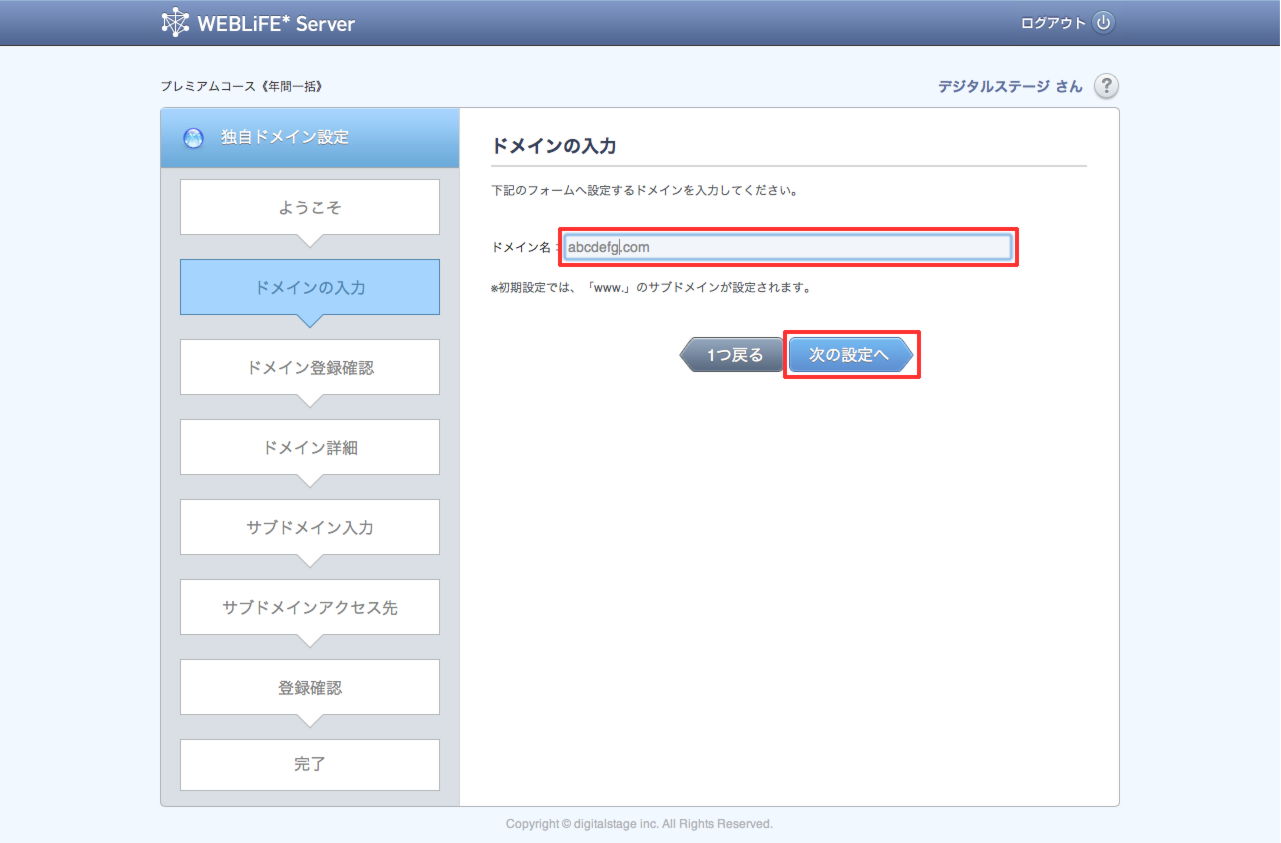This screenshot has width=1281, height=843.
Task: Open help with the question mark icon
Action: click(x=1106, y=86)
